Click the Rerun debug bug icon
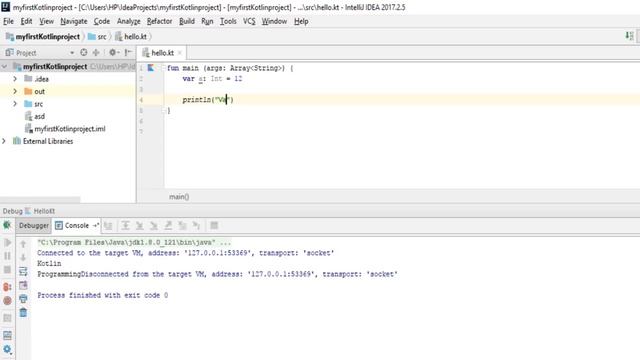Image resolution: width=640 pixels, height=360 pixels. tap(7, 225)
